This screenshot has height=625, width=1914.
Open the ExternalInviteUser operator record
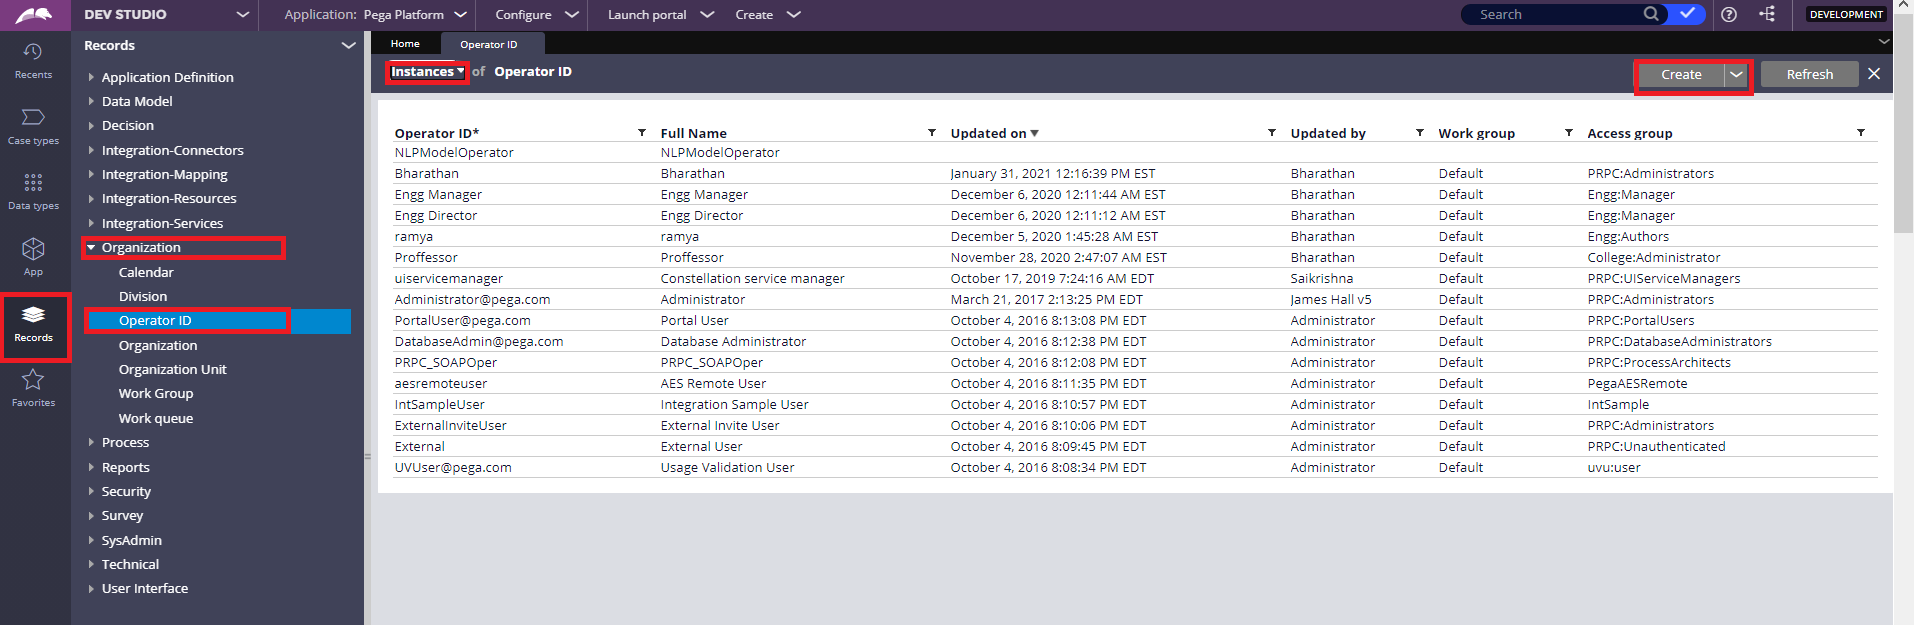pos(451,425)
